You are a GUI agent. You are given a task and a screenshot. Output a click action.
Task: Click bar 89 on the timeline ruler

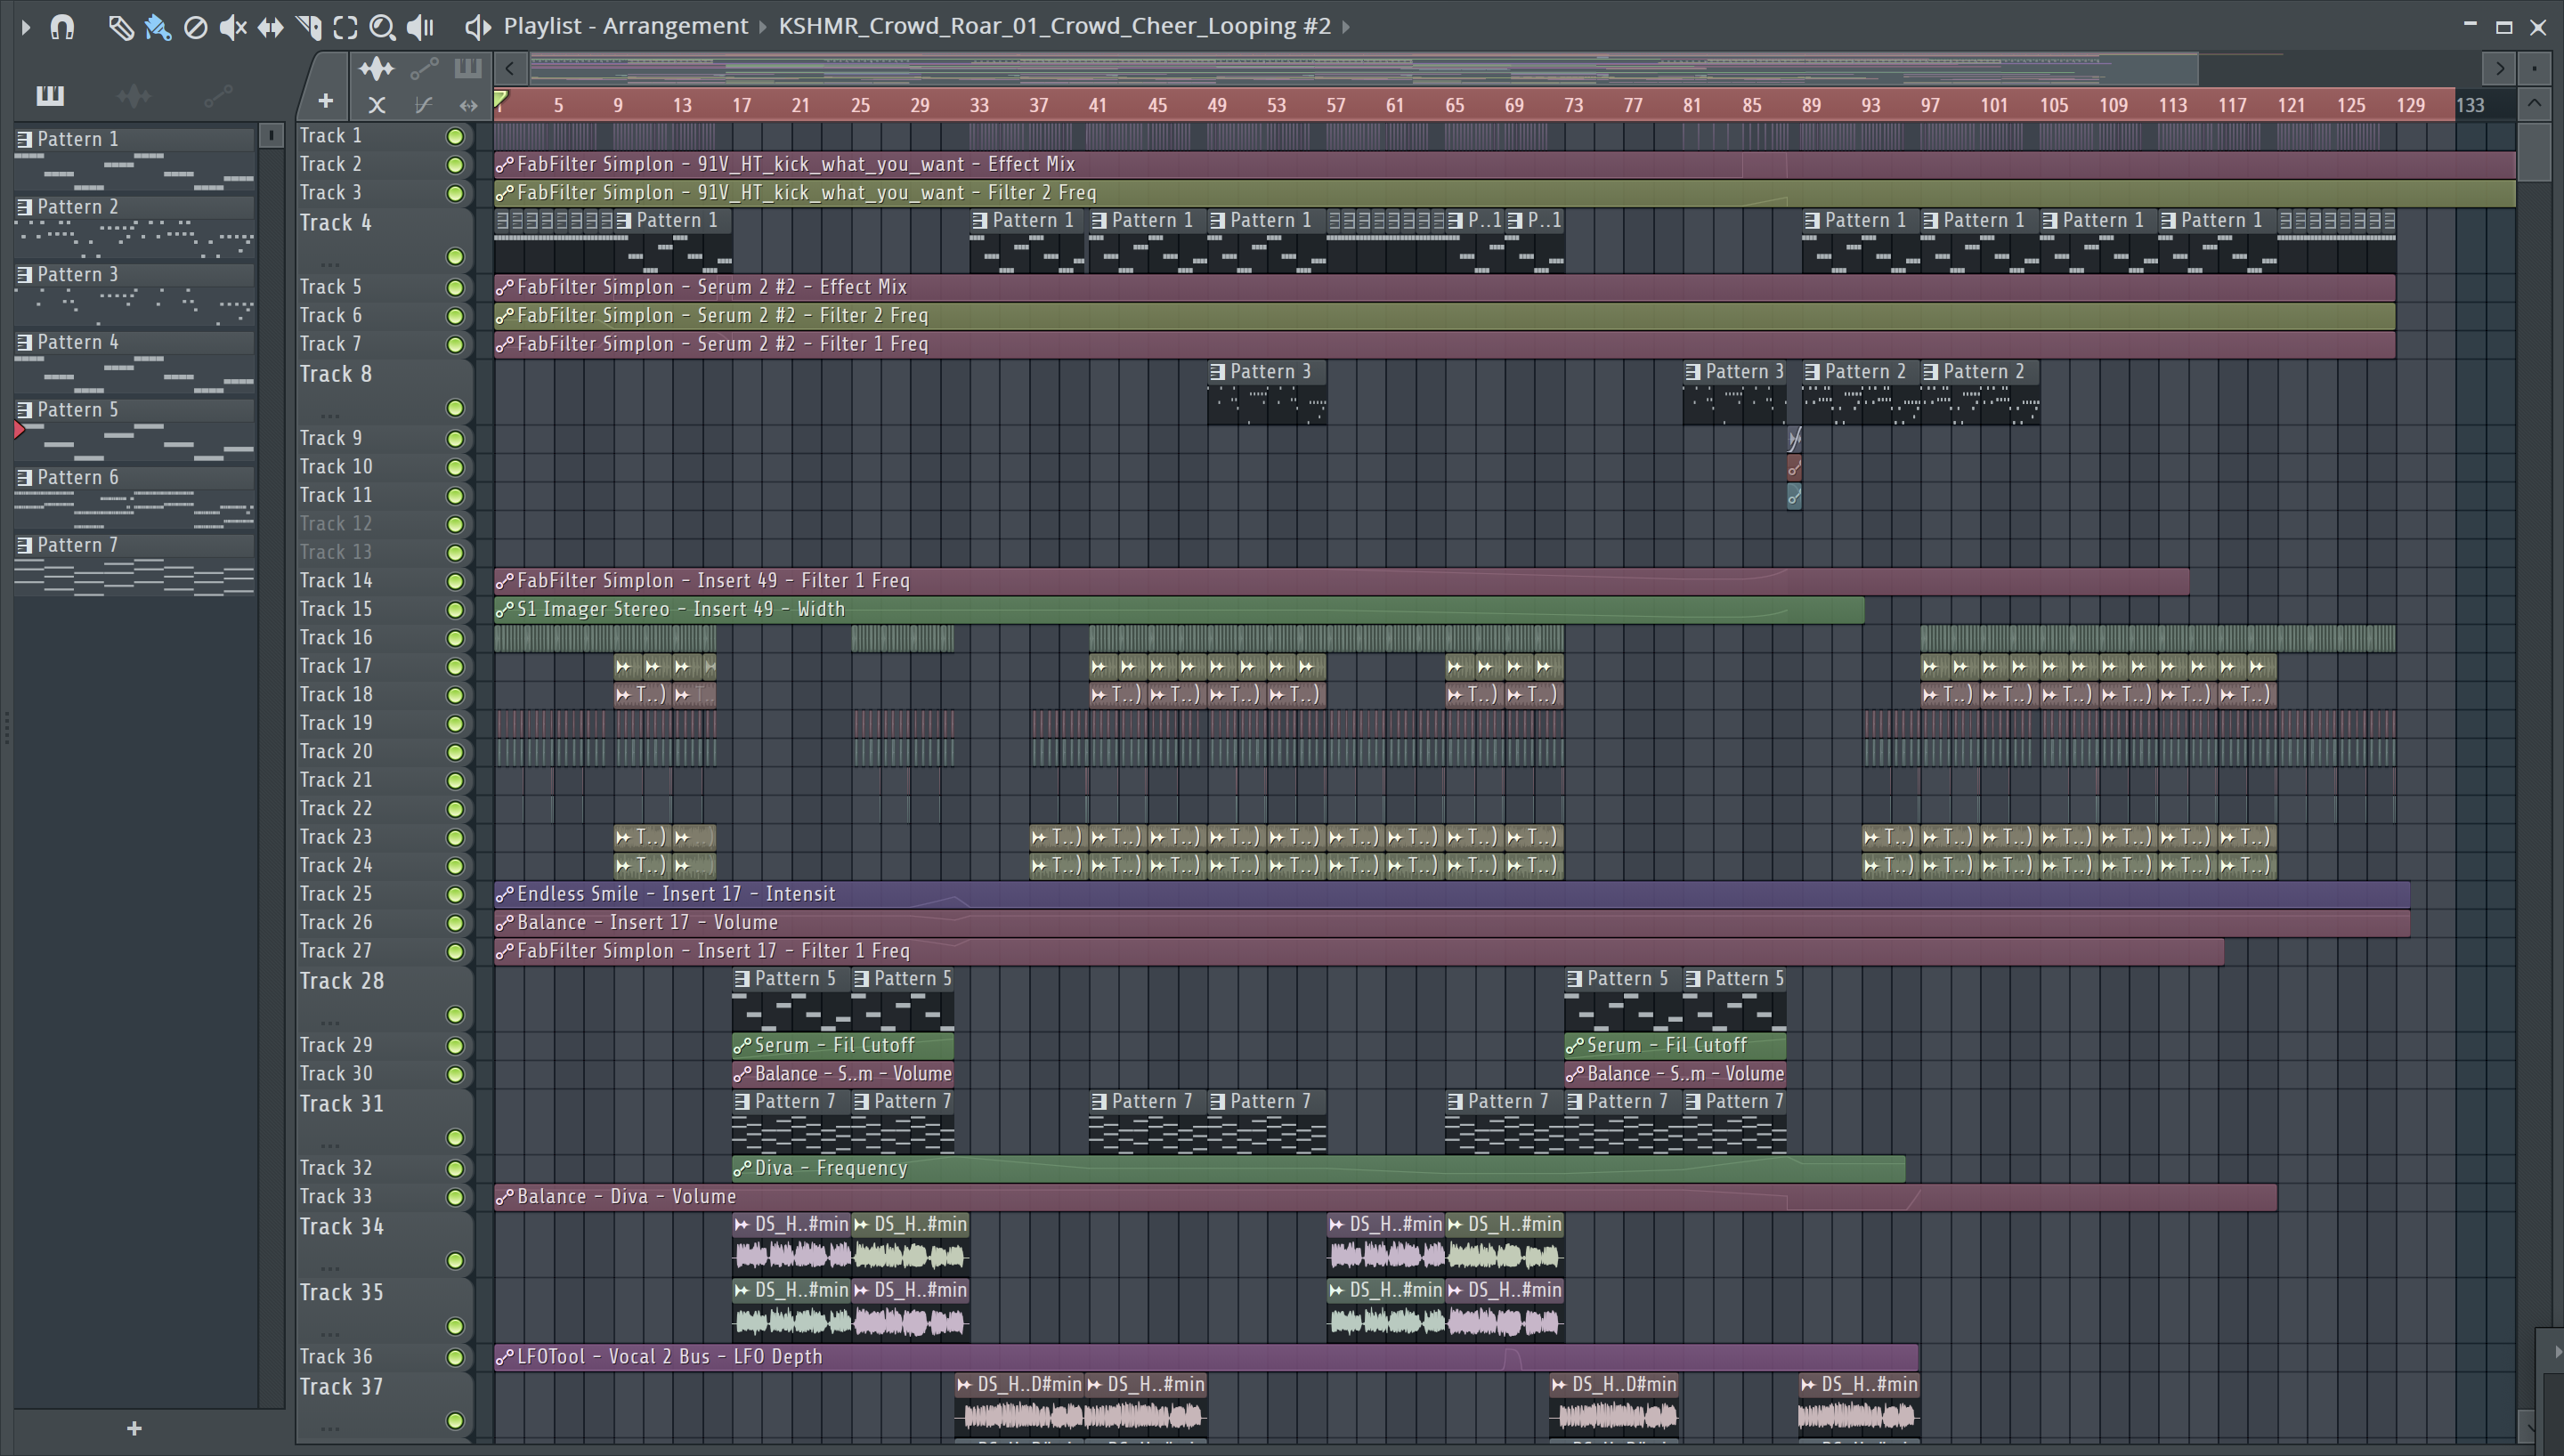(1811, 105)
